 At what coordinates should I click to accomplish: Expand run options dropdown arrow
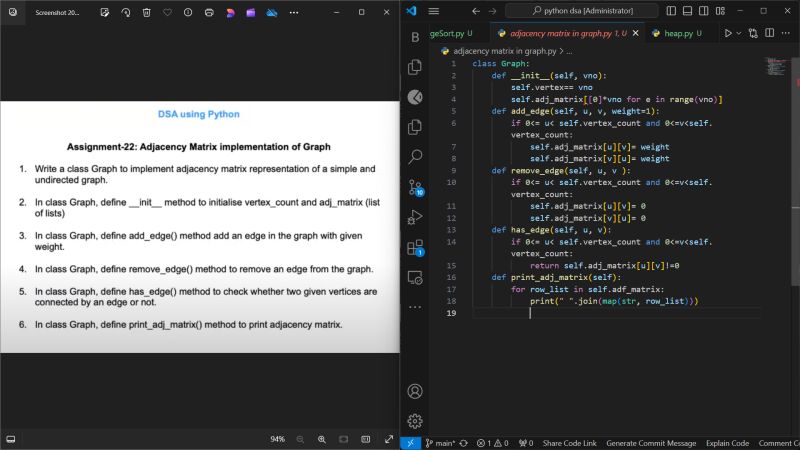[x=739, y=33]
